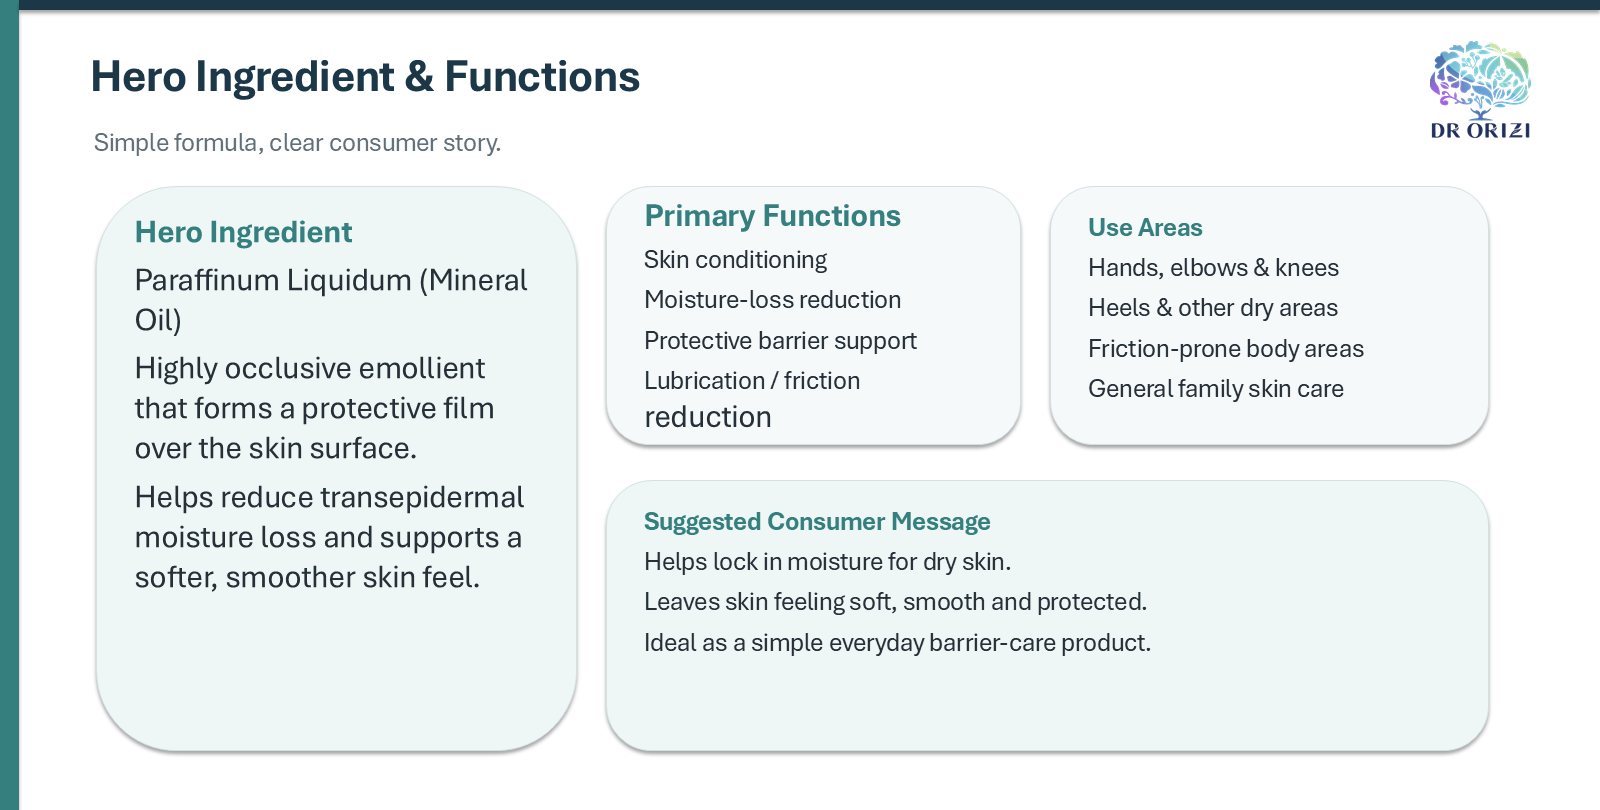The image size is (1600, 810).
Task: Click the 'Heels & other dry areas' line
Action: coord(1213,308)
